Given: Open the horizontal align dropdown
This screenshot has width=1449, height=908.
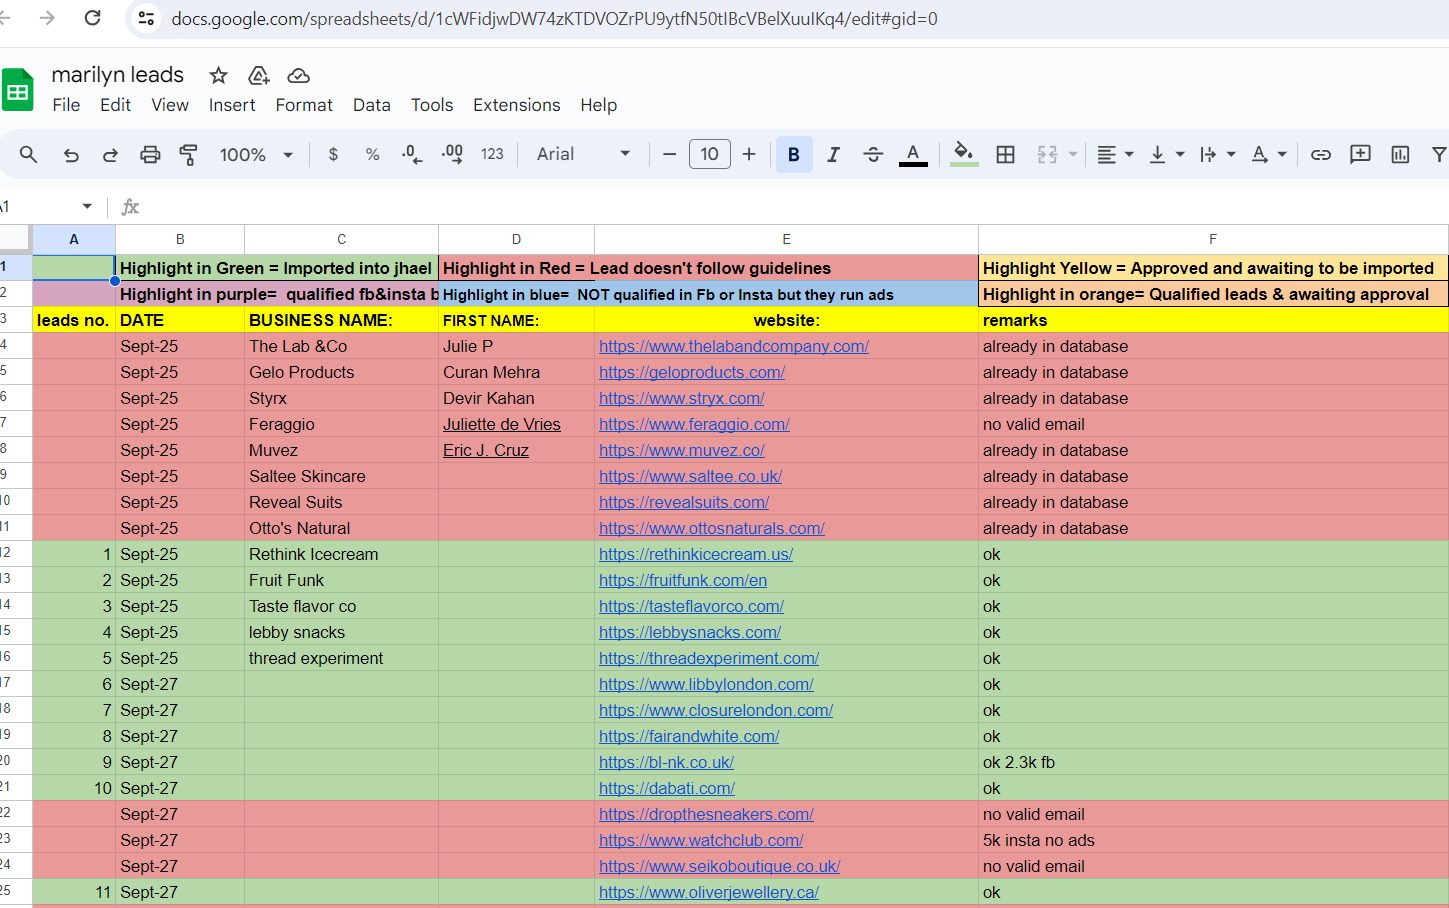Looking at the screenshot, I should [1115, 154].
